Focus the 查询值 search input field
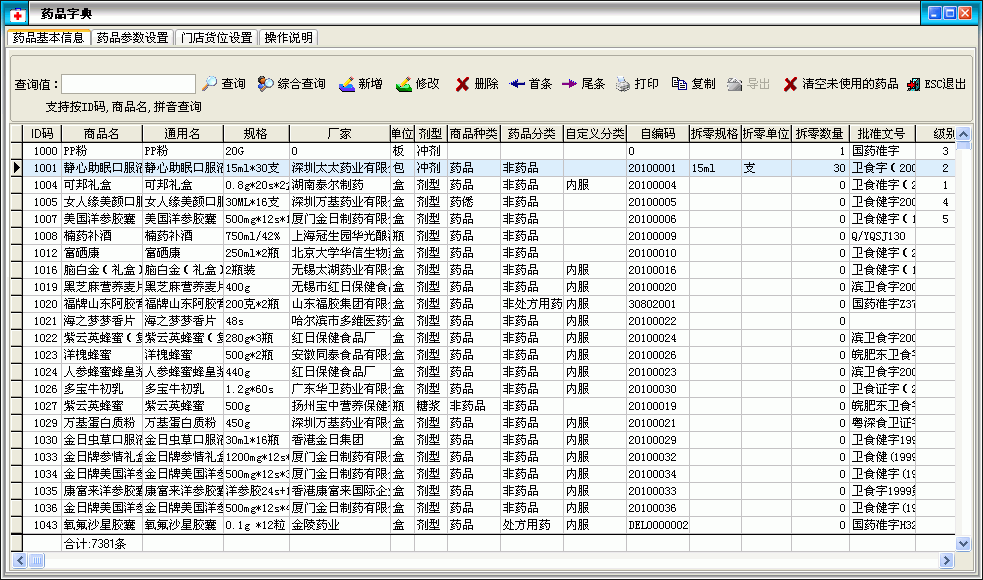The width and height of the screenshot is (983, 580). pyautogui.click(x=129, y=84)
